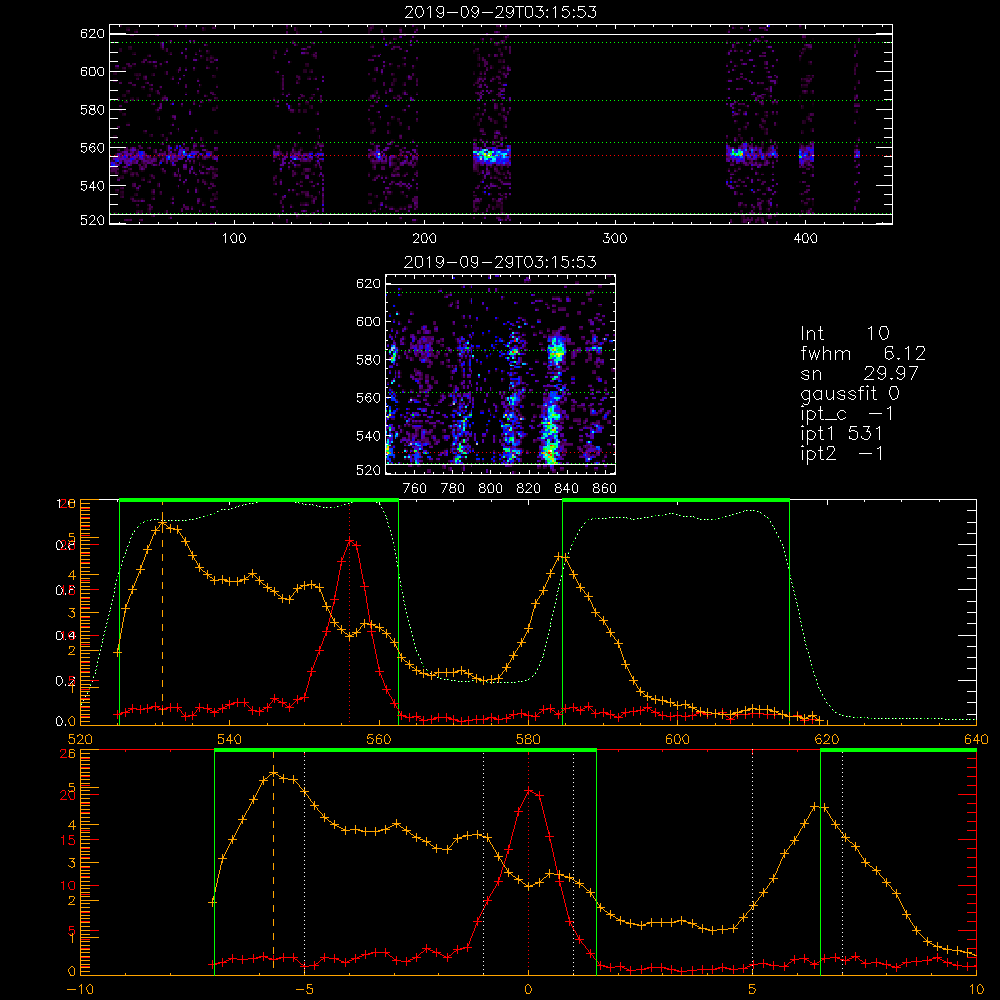Viewport: 1000px width, 1000px height.
Task: Click x-axis label 760 of middle image
Action: tap(415, 489)
